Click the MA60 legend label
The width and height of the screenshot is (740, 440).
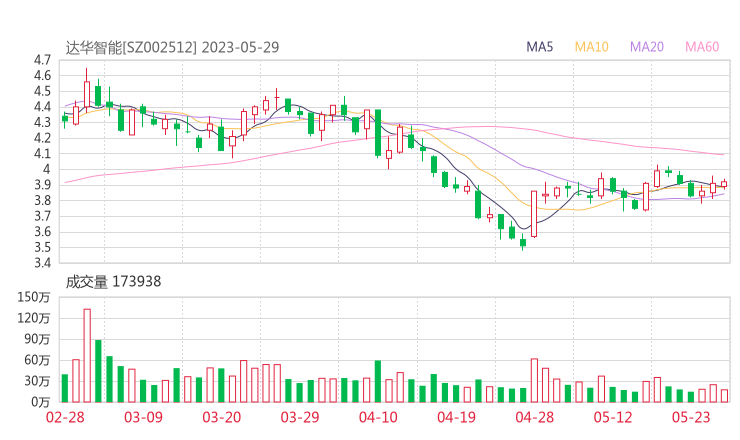pyautogui.click(x=702, y=47)
